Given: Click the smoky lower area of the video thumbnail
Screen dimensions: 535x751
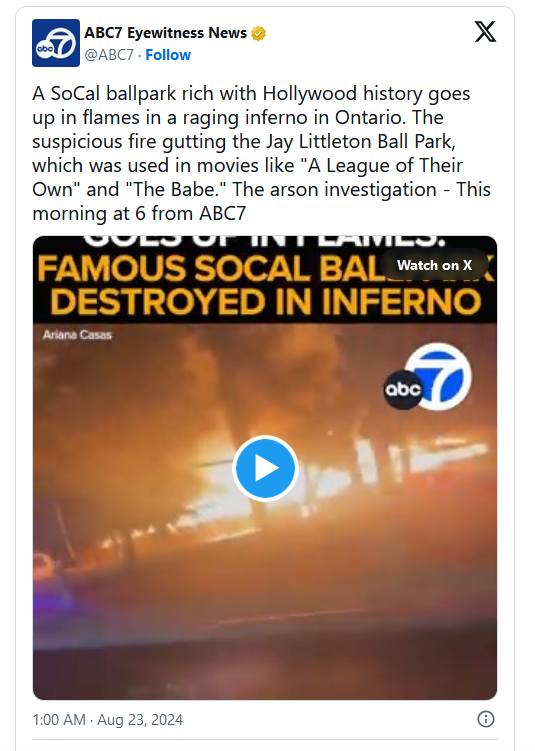Looking at the screenshot, I should (x=265, y=623).
